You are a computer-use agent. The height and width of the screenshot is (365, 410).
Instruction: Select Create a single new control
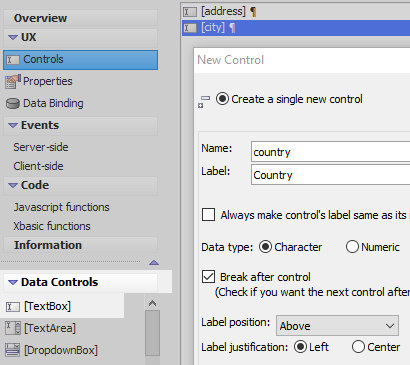[222, 99]
